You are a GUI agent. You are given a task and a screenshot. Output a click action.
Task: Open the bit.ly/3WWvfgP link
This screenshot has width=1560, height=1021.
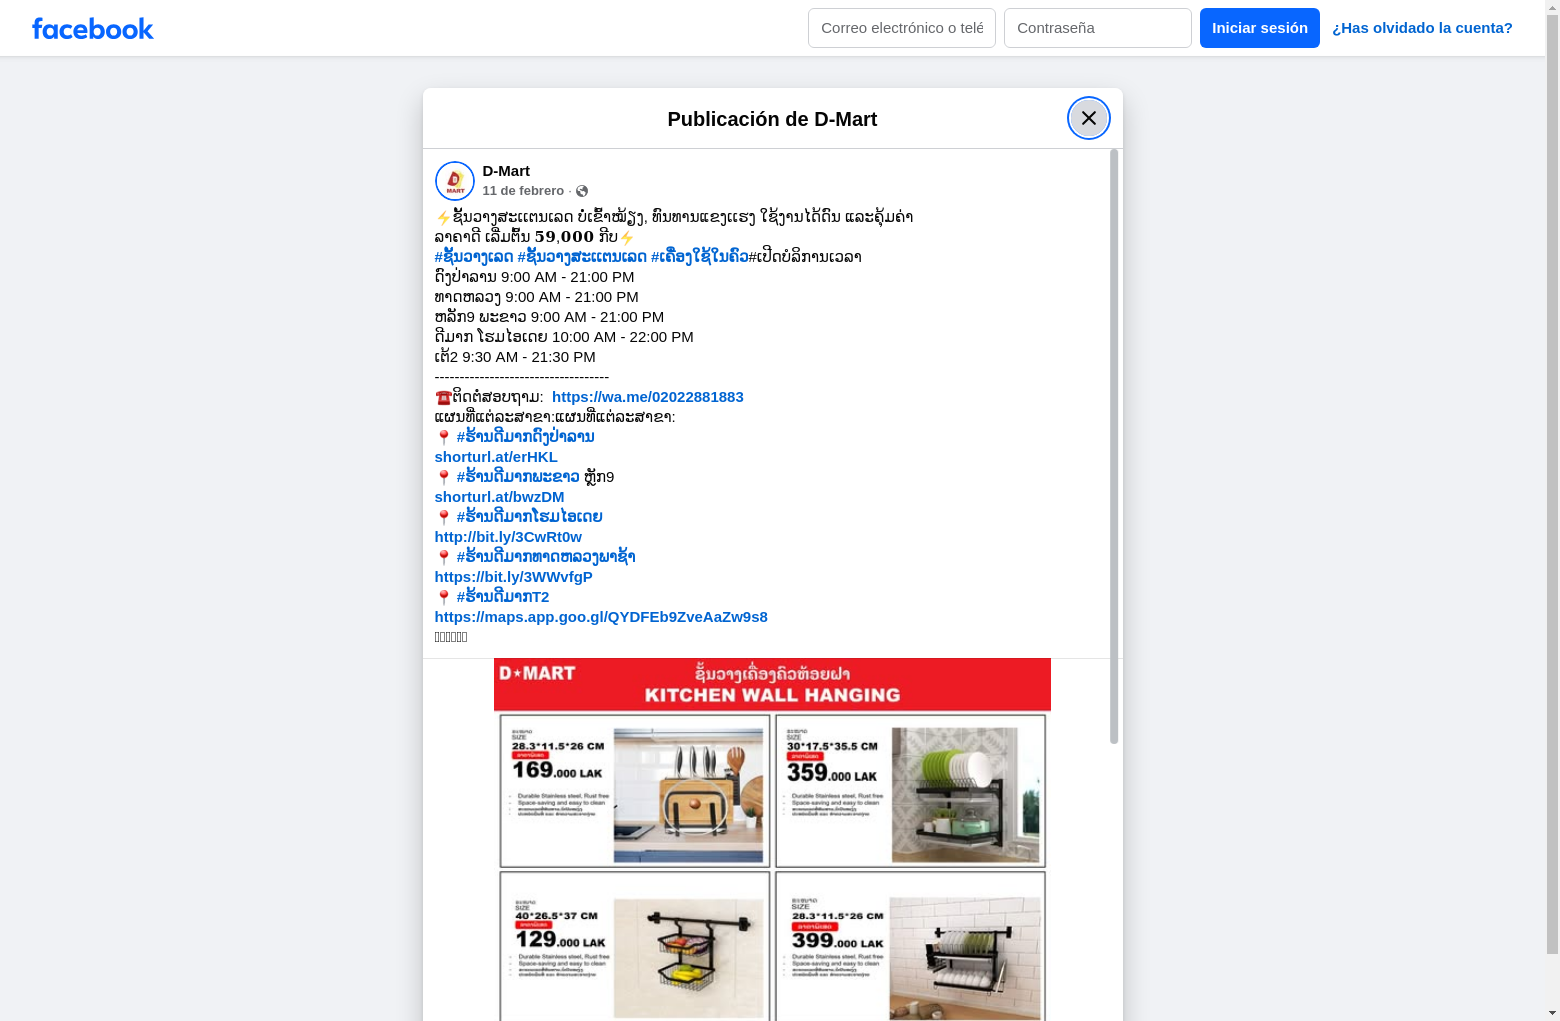pyautogui.click(x=514, y=577)
